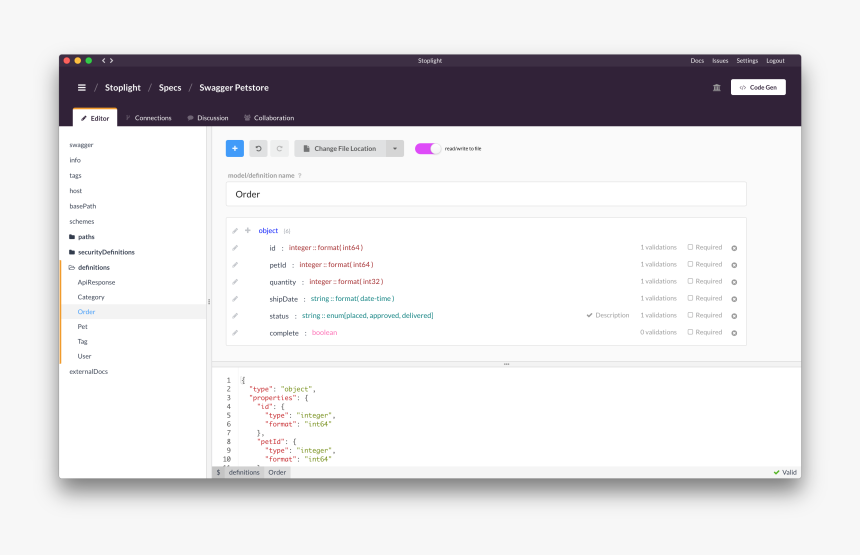860x555 pixels.
Task: Click the institution building icon
Action: pyautogui.click(x=716, y=88)
